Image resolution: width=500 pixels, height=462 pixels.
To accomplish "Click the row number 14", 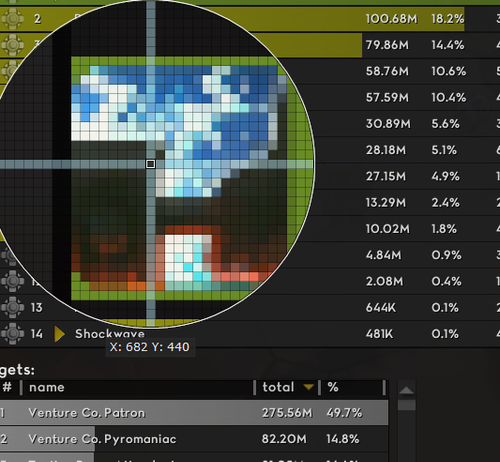I will coord(37,334).
